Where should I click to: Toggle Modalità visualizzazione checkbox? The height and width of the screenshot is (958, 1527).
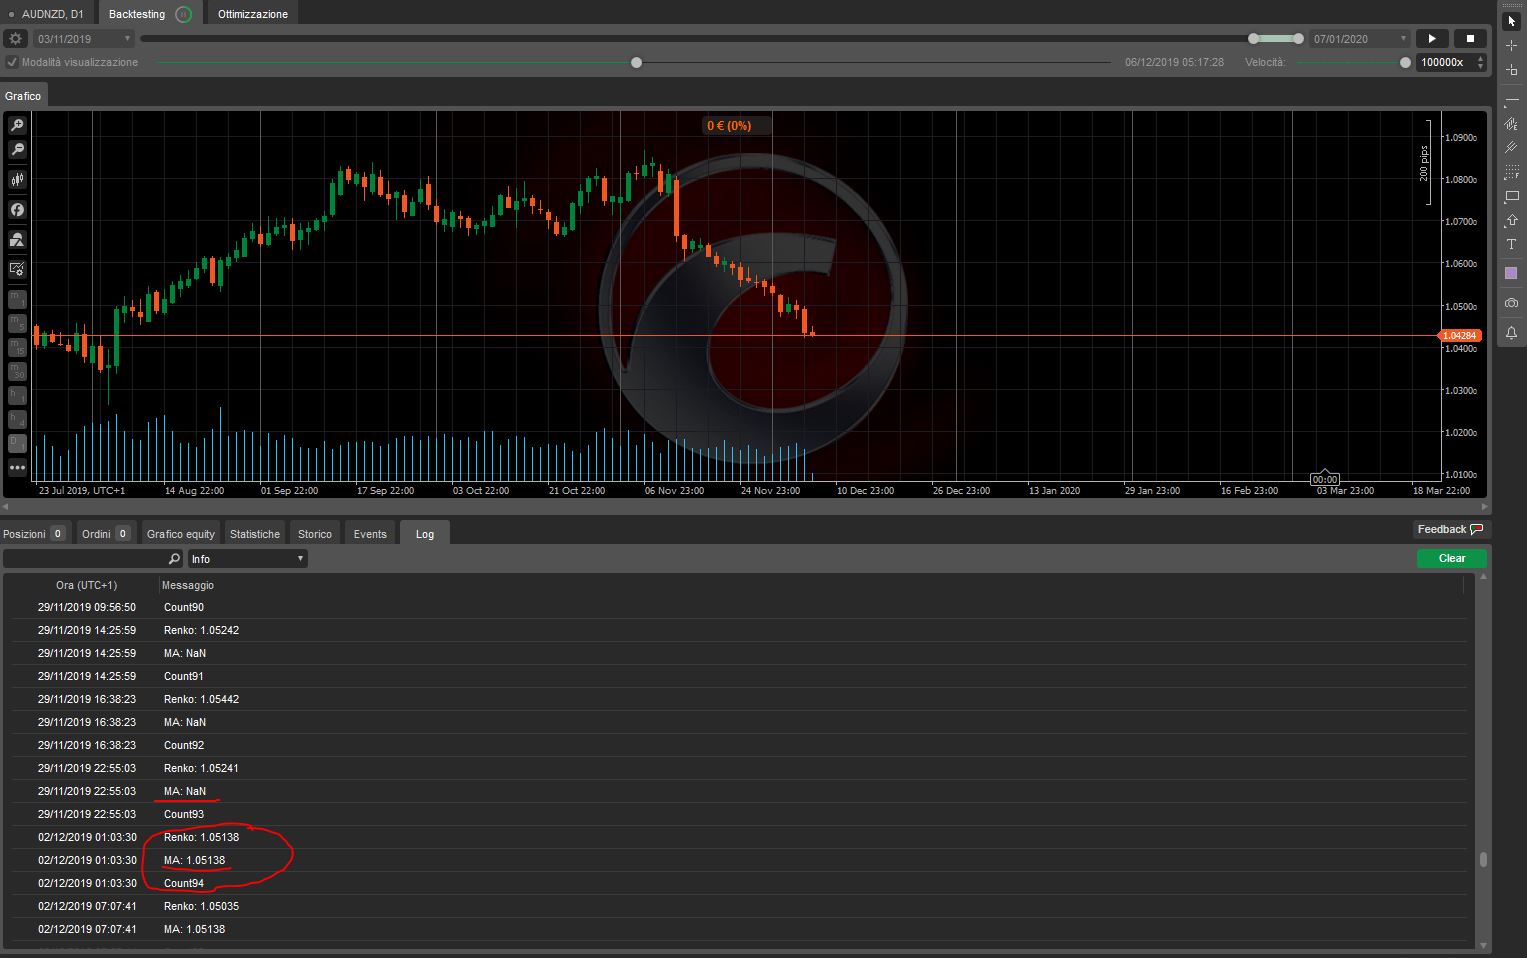tap(12, 62)
